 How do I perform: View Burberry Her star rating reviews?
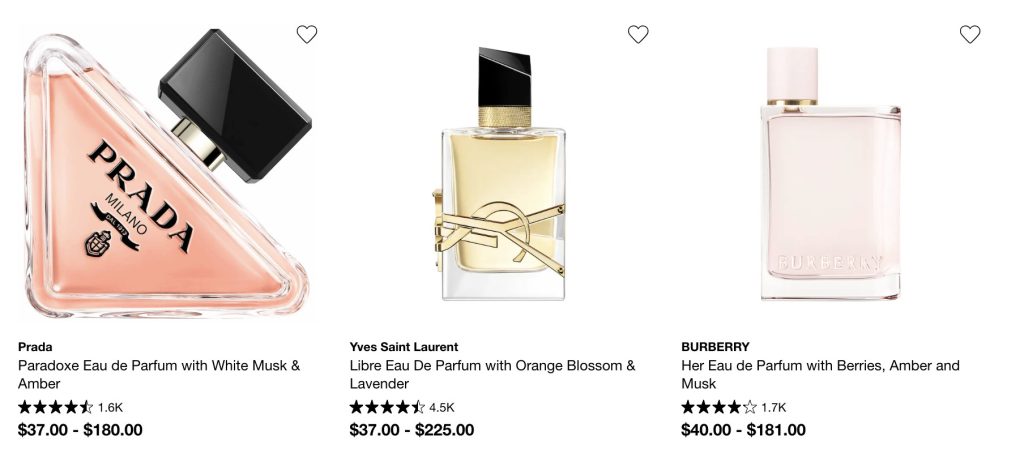[x=719, y=407]
